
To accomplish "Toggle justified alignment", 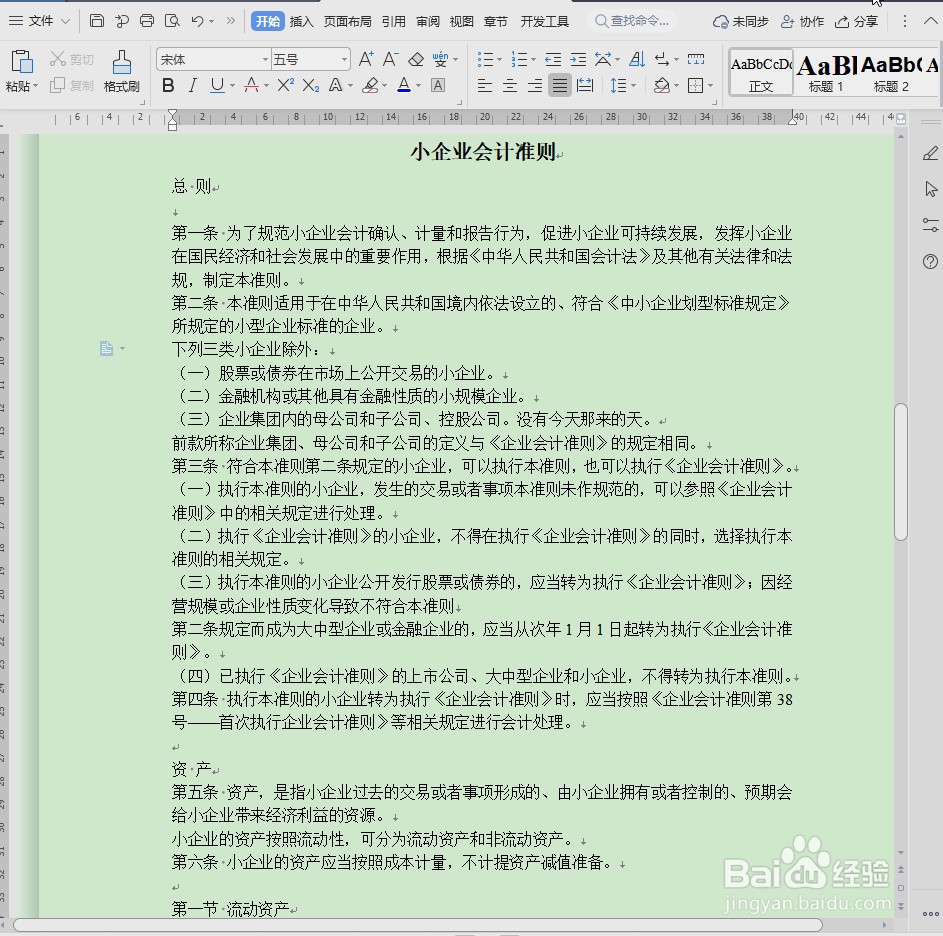I will point(559,85).
